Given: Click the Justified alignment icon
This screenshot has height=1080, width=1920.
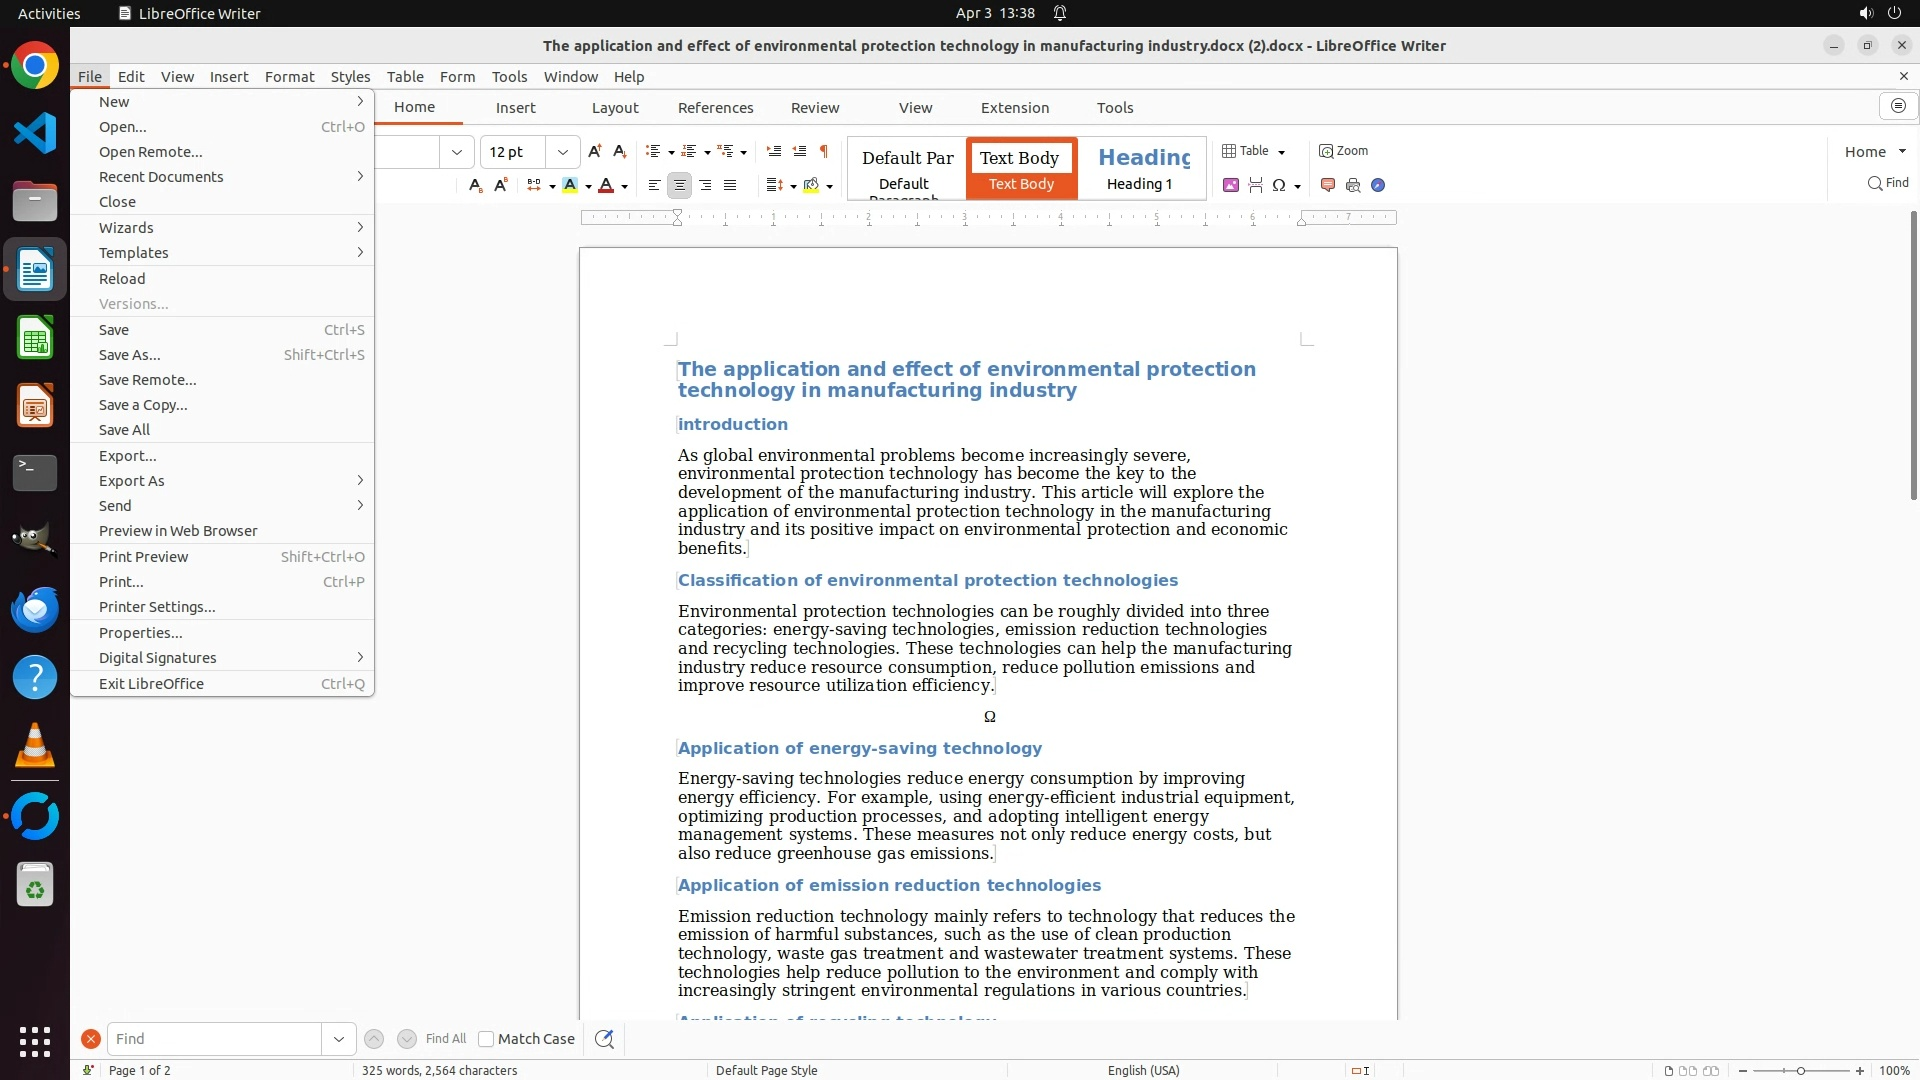Looking at the screenshot, I should pyautogui.click(x=730, y=185).
